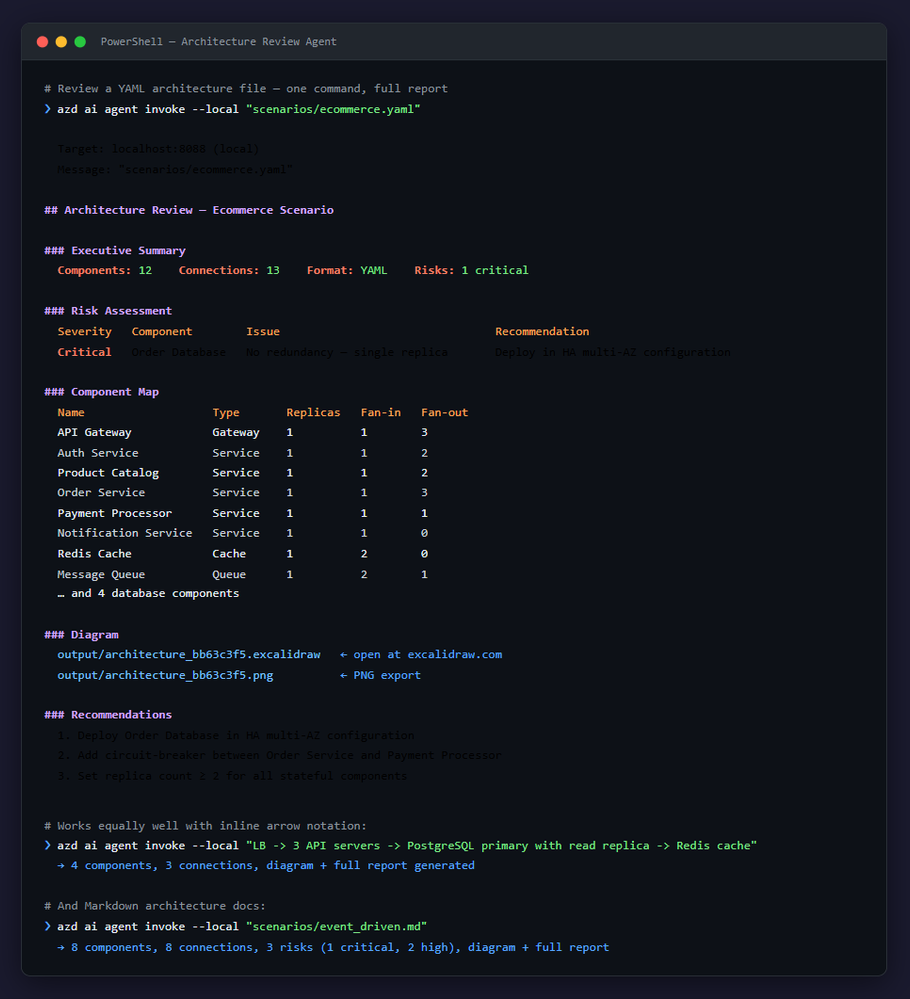
Task: Click the 'Fan-in' column header
Action: 381,412
